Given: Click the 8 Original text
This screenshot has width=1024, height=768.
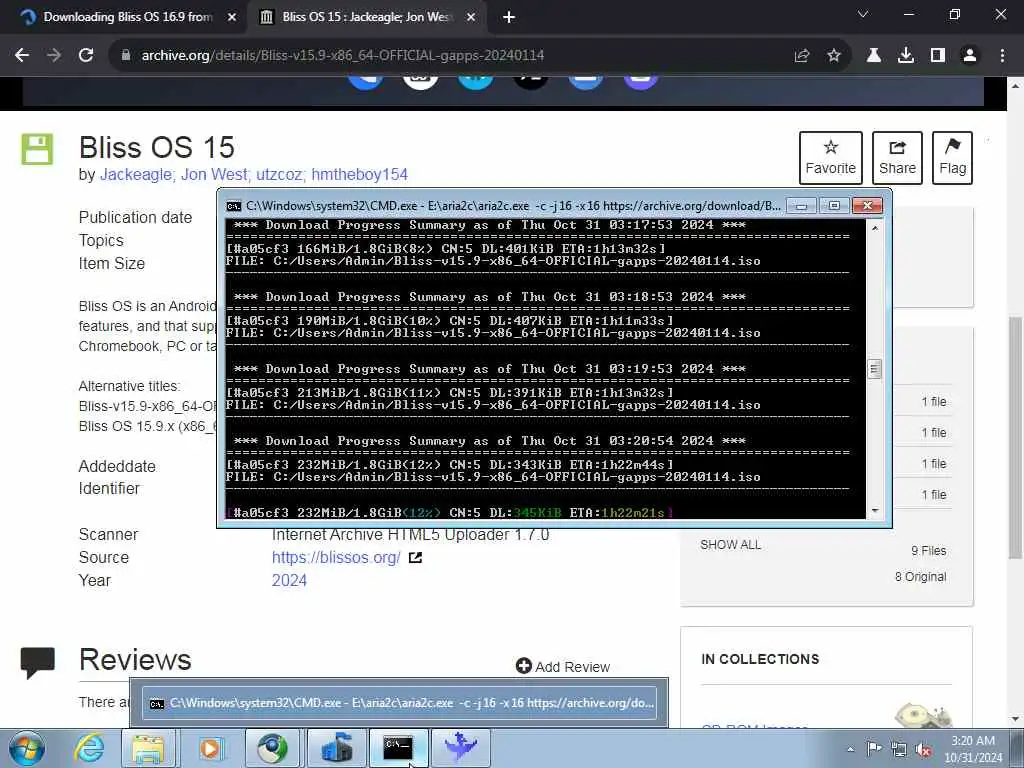Looking at the screenshot, I should (x=921, y=577).
